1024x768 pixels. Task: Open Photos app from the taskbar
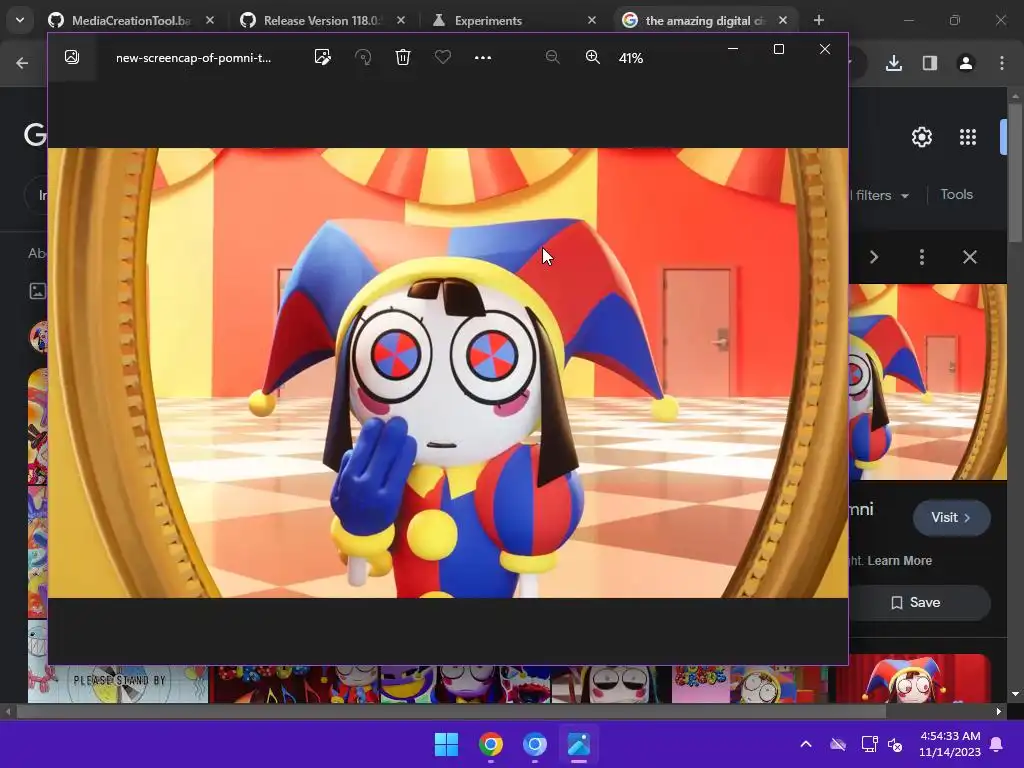579,744
